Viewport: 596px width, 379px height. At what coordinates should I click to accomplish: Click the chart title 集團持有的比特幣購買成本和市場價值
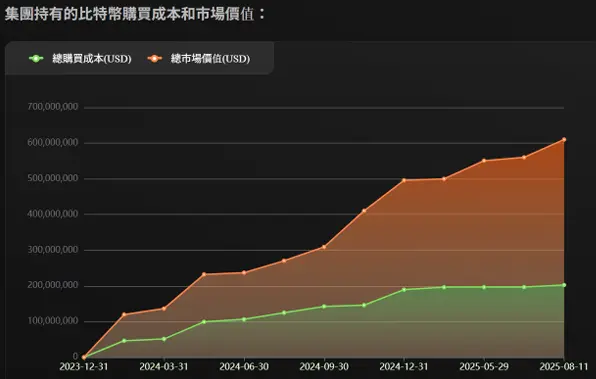[129, 14]
